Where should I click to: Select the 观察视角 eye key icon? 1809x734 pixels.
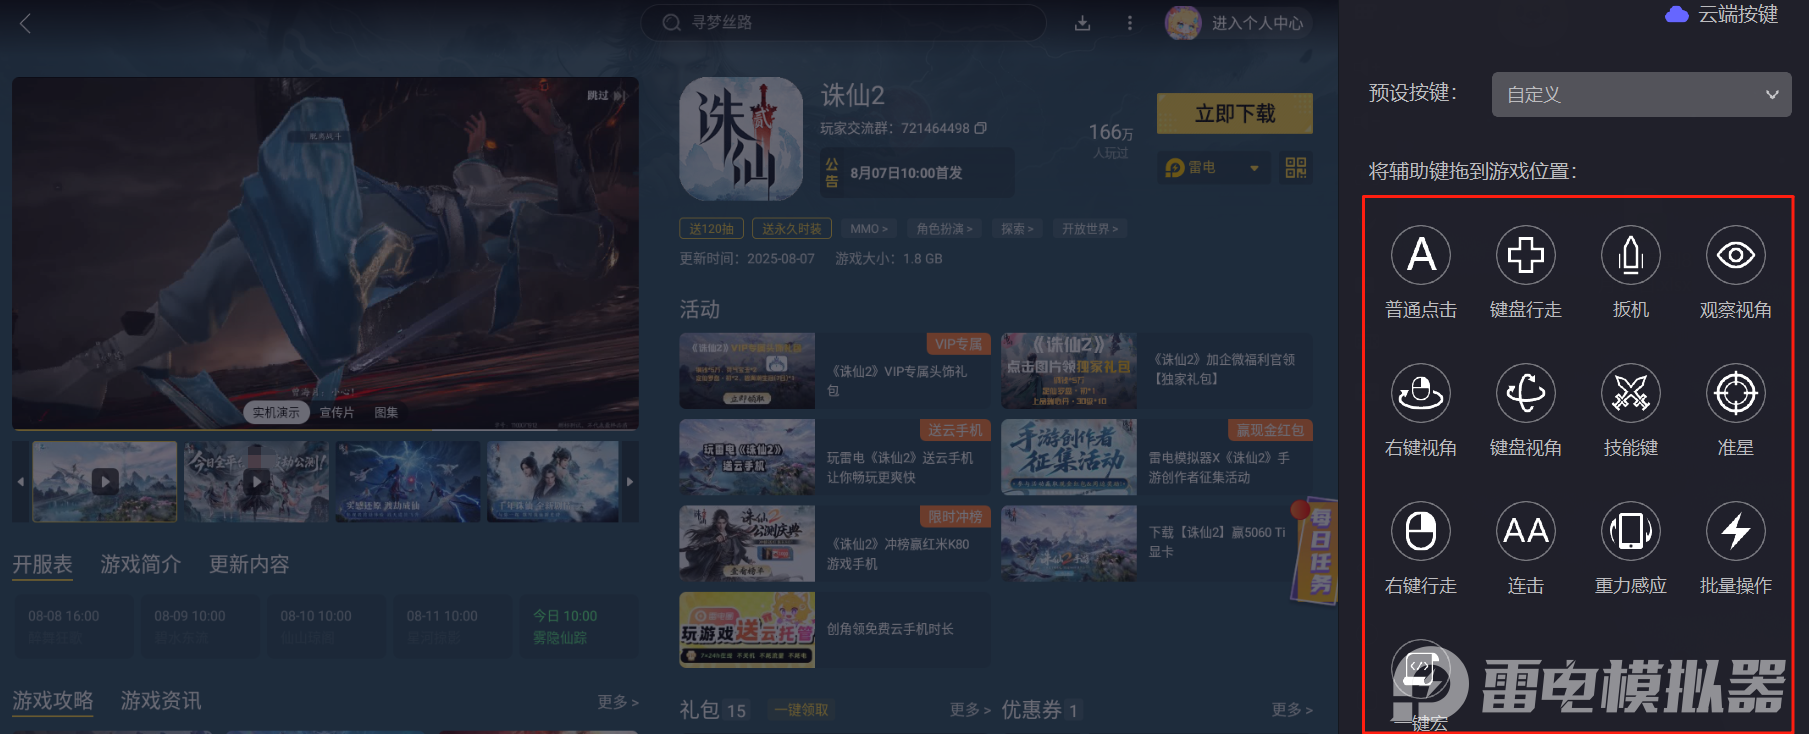tap(1736, 255)
